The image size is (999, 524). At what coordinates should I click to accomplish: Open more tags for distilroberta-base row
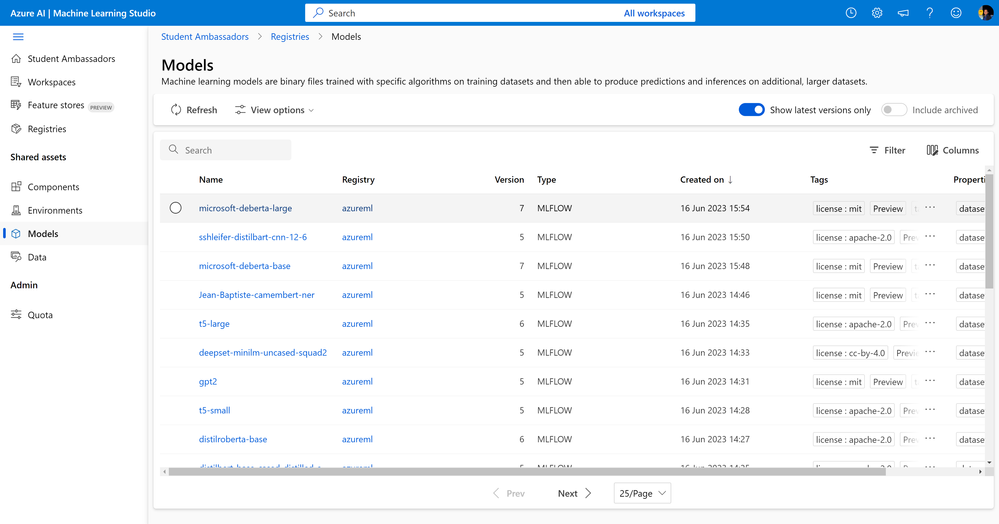tap(930, 439)
